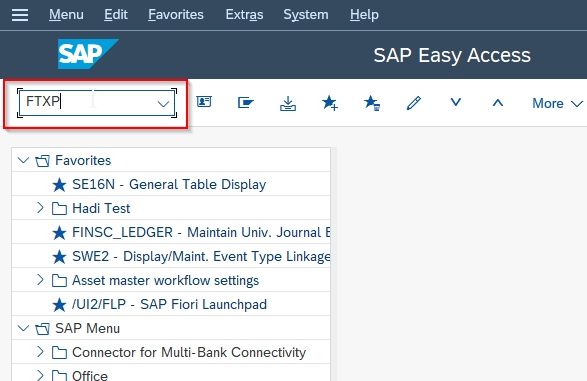This screenshot has width=587, height=381.
Task: Move favorite down with the down arrow
Action: pos(456,102)
